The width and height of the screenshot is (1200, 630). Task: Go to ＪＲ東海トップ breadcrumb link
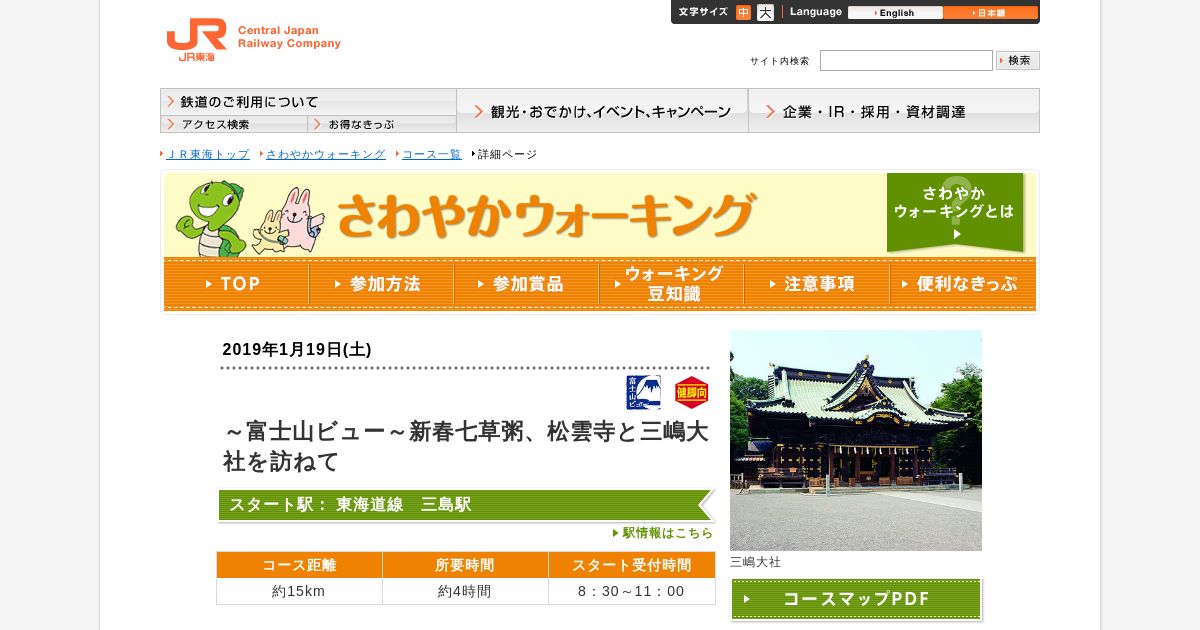pyautogui.click(x=207, y=154)
